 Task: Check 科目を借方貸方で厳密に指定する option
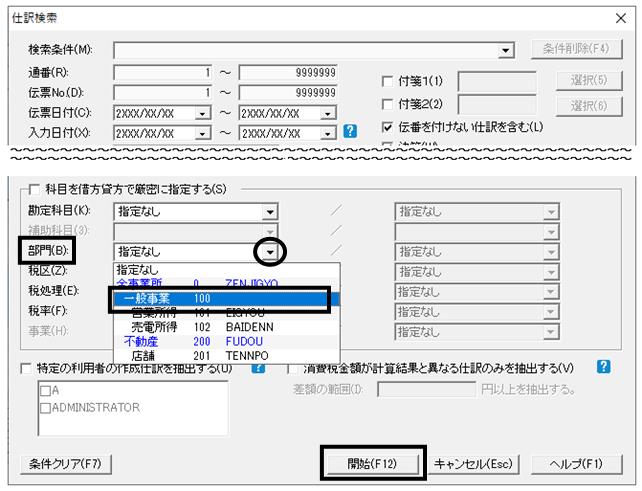35,189
